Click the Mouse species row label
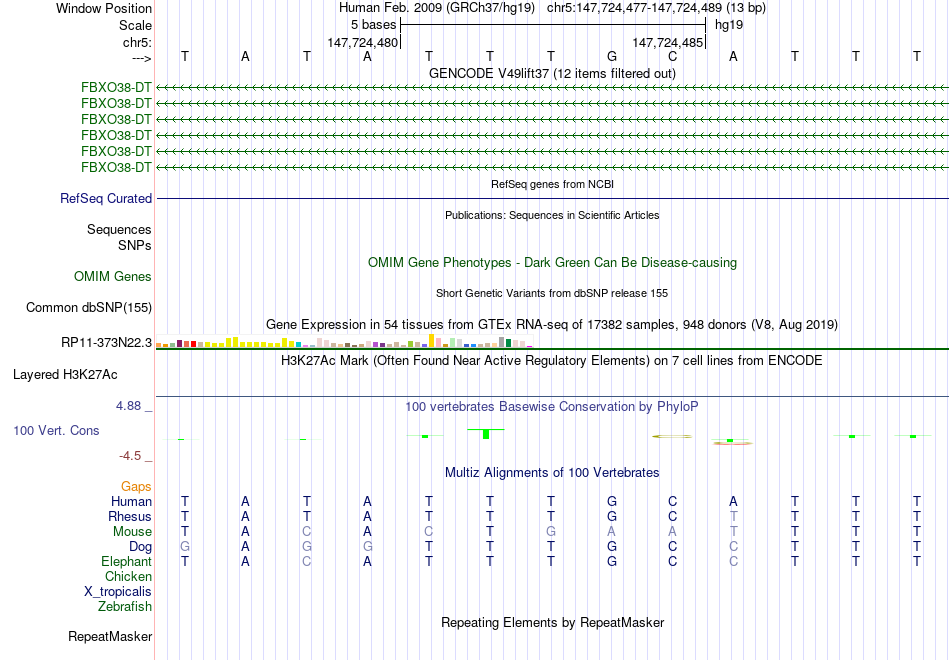The image size is (950, 660). (x=132, y=532)
